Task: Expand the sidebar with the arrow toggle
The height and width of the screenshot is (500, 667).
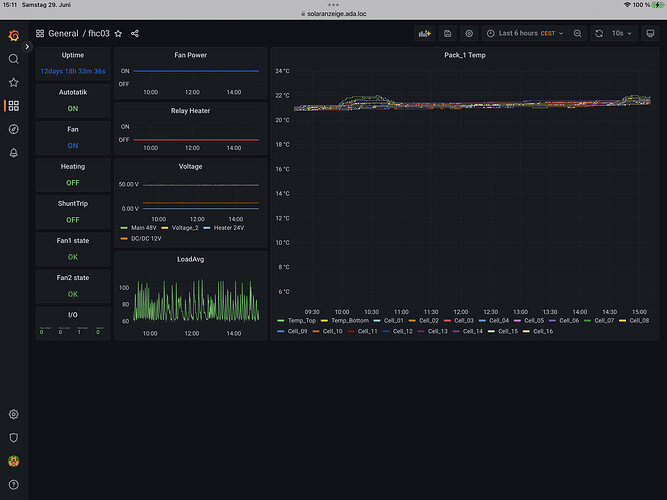Action: pyautogui.click(x=27, y=46)
